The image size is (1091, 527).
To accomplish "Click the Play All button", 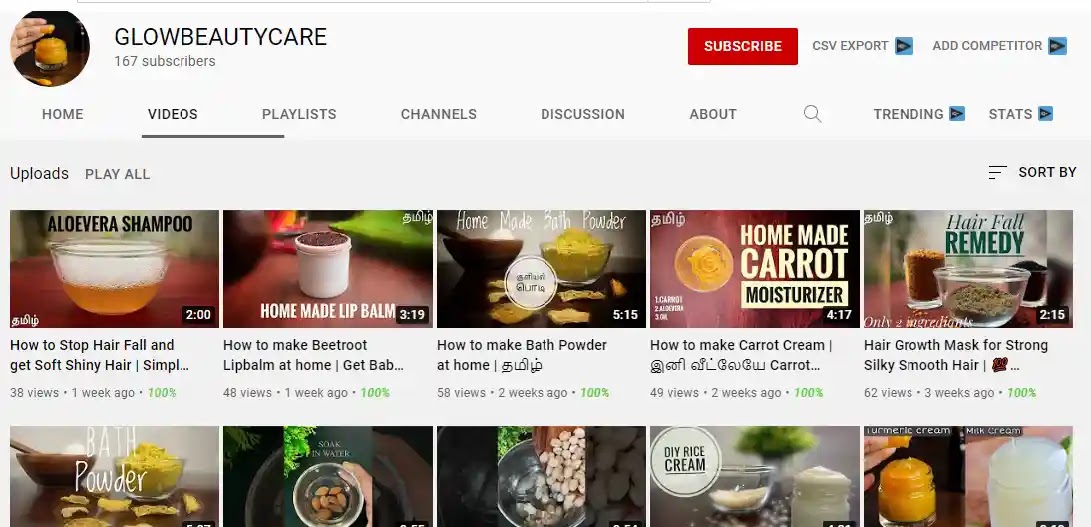I will [118, 174].
